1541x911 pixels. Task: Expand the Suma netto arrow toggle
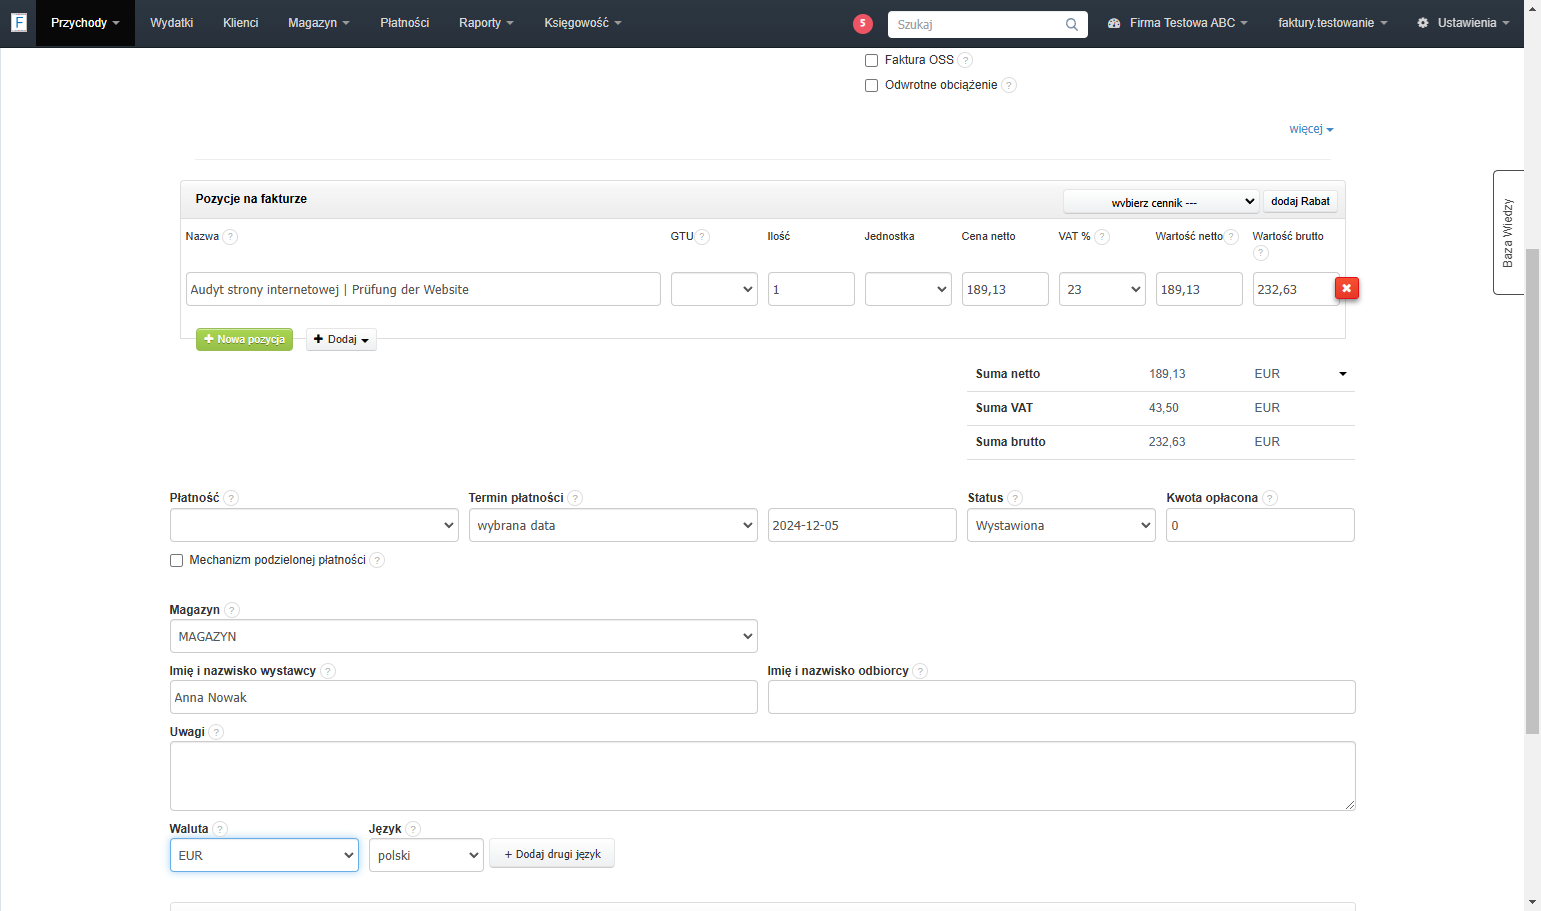[1343, 374]
